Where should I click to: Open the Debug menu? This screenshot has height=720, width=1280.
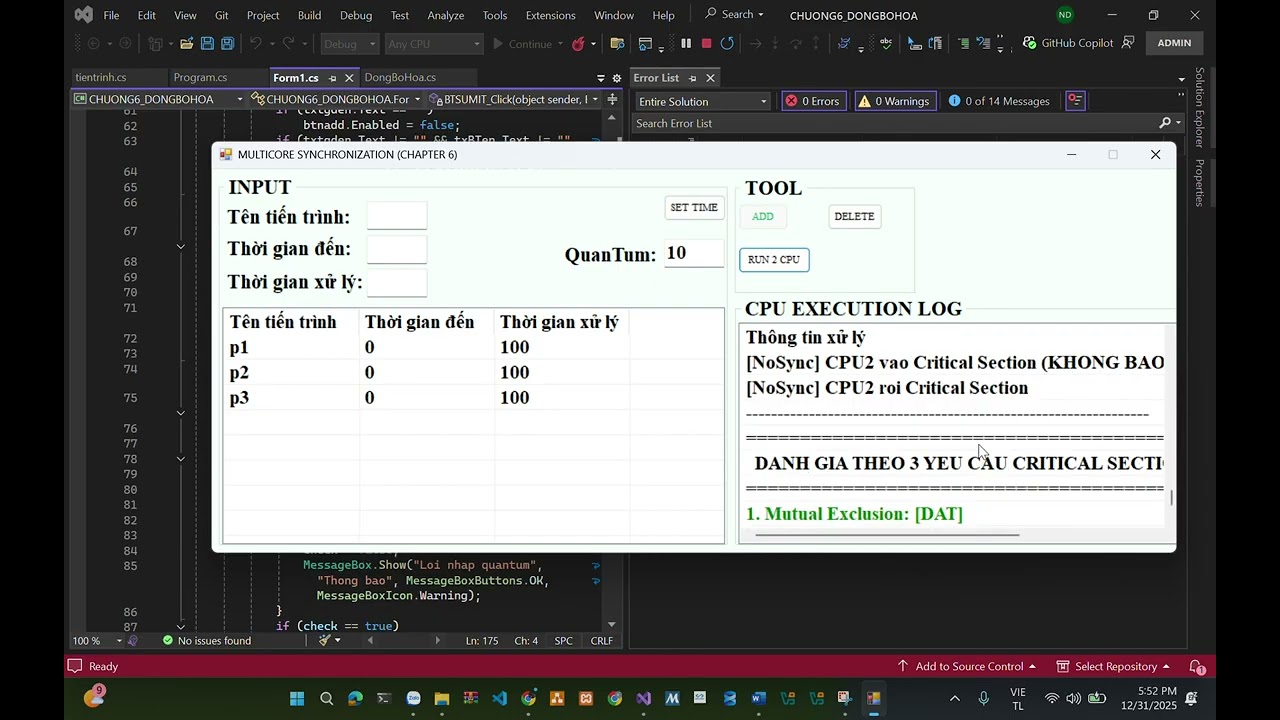356,15
